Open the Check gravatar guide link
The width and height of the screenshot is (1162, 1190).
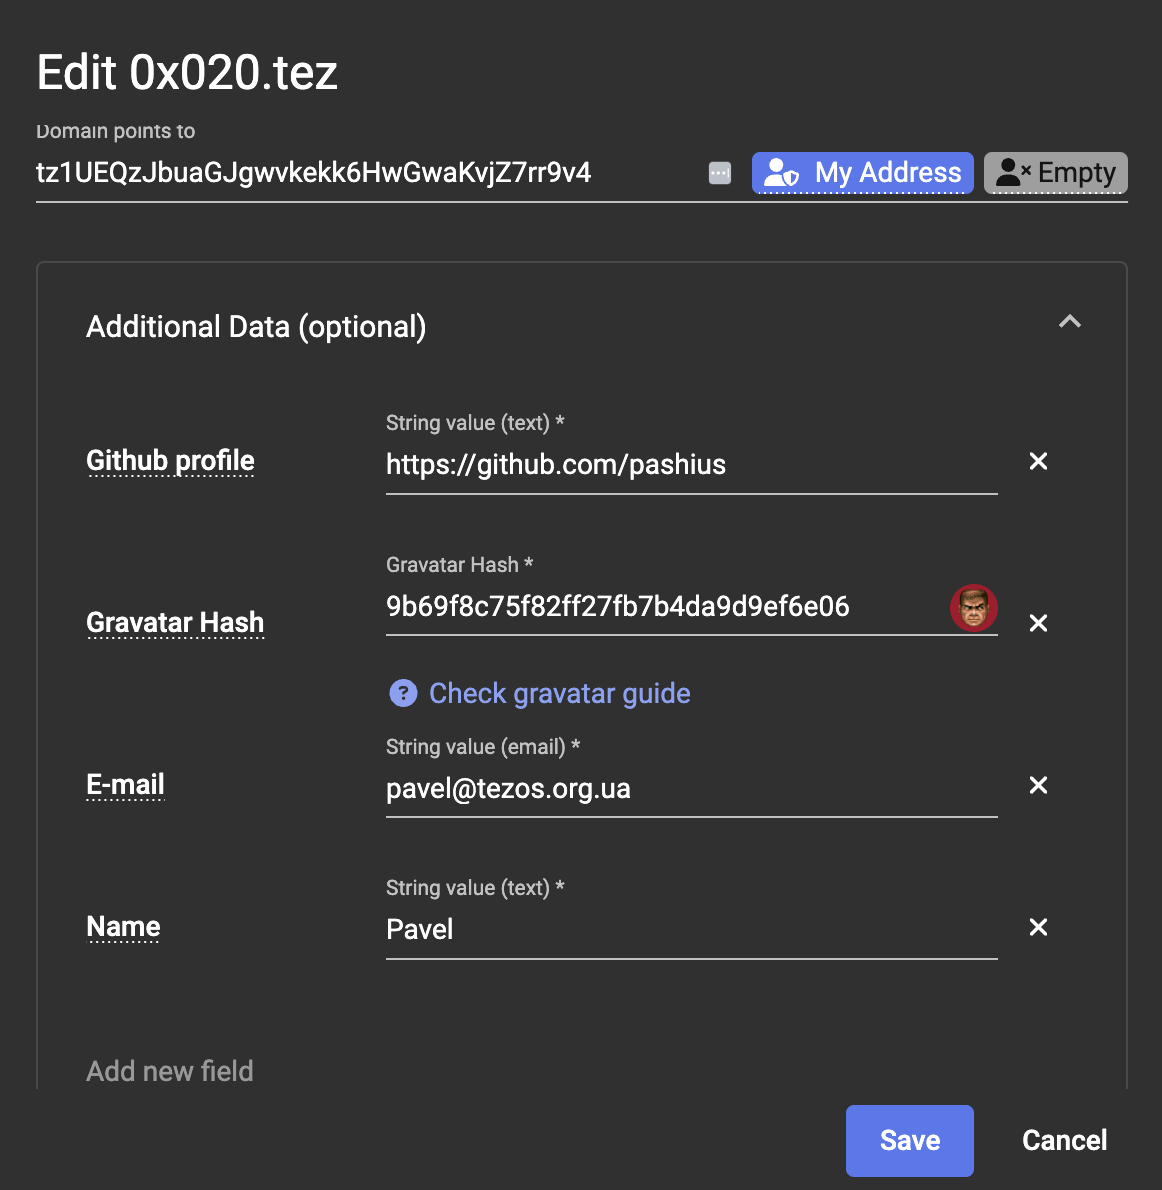(559, 693)
